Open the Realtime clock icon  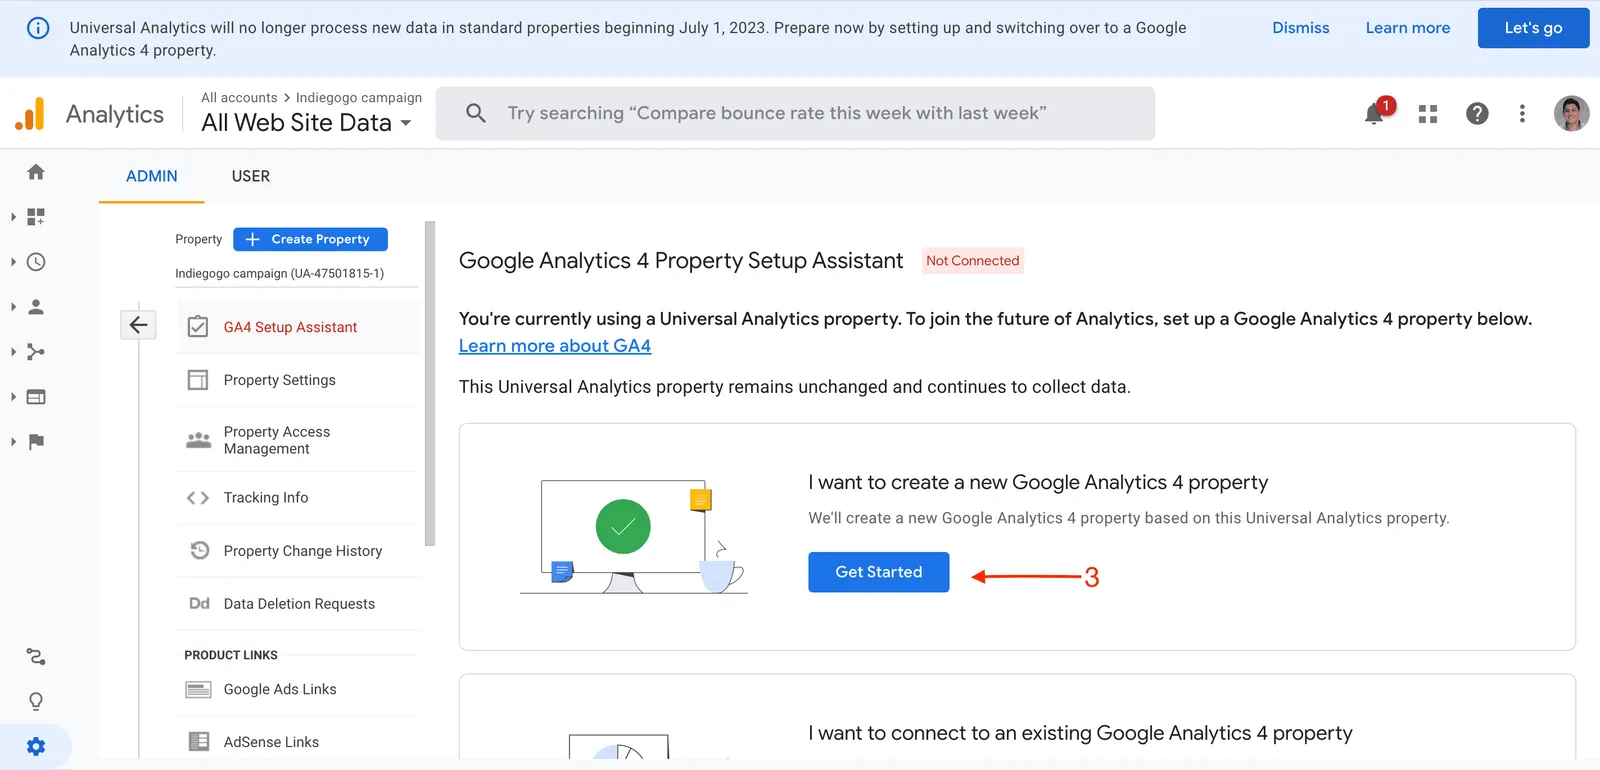click(36, 262)
